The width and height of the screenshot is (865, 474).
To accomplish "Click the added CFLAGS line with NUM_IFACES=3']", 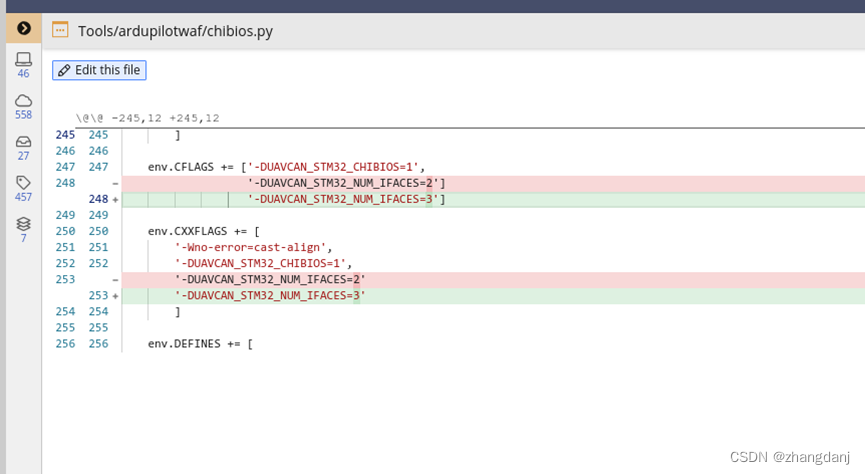I will [x=493, y=199].
